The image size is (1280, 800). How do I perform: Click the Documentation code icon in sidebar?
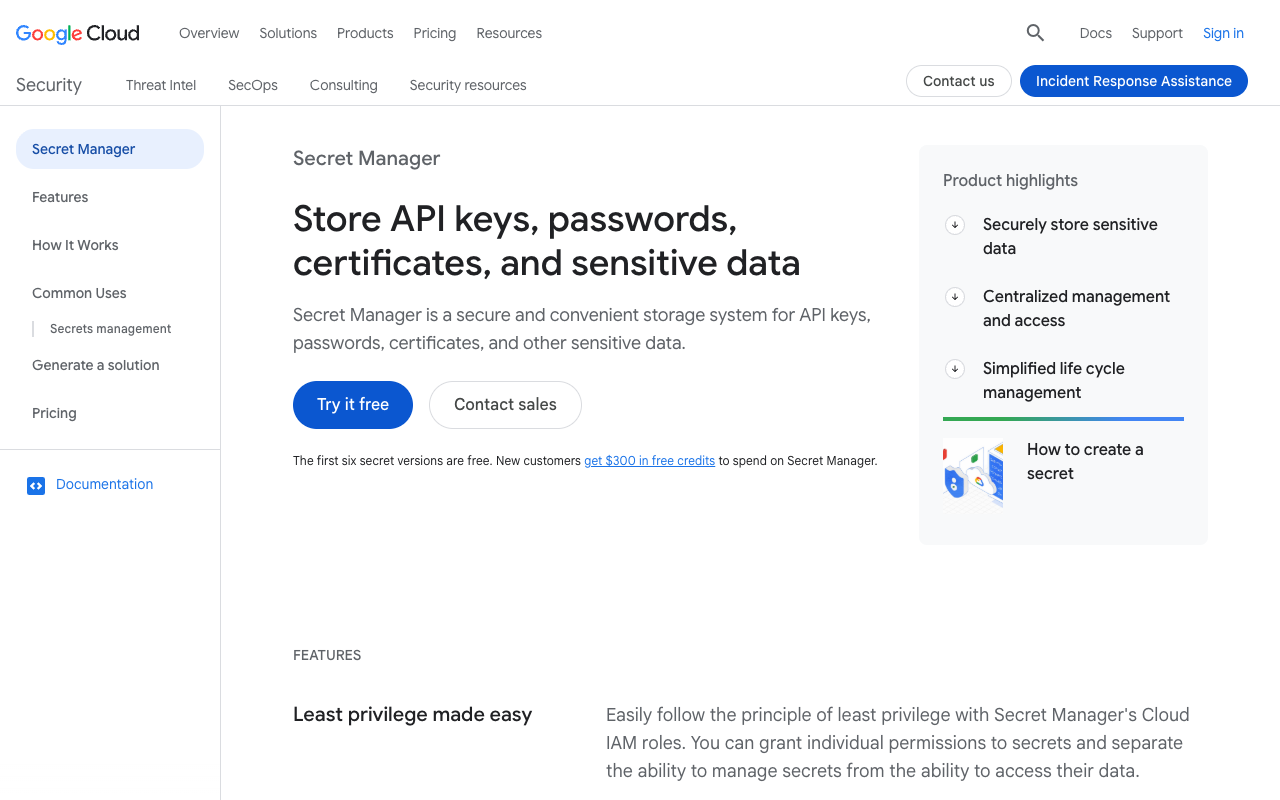click(36, 485)
